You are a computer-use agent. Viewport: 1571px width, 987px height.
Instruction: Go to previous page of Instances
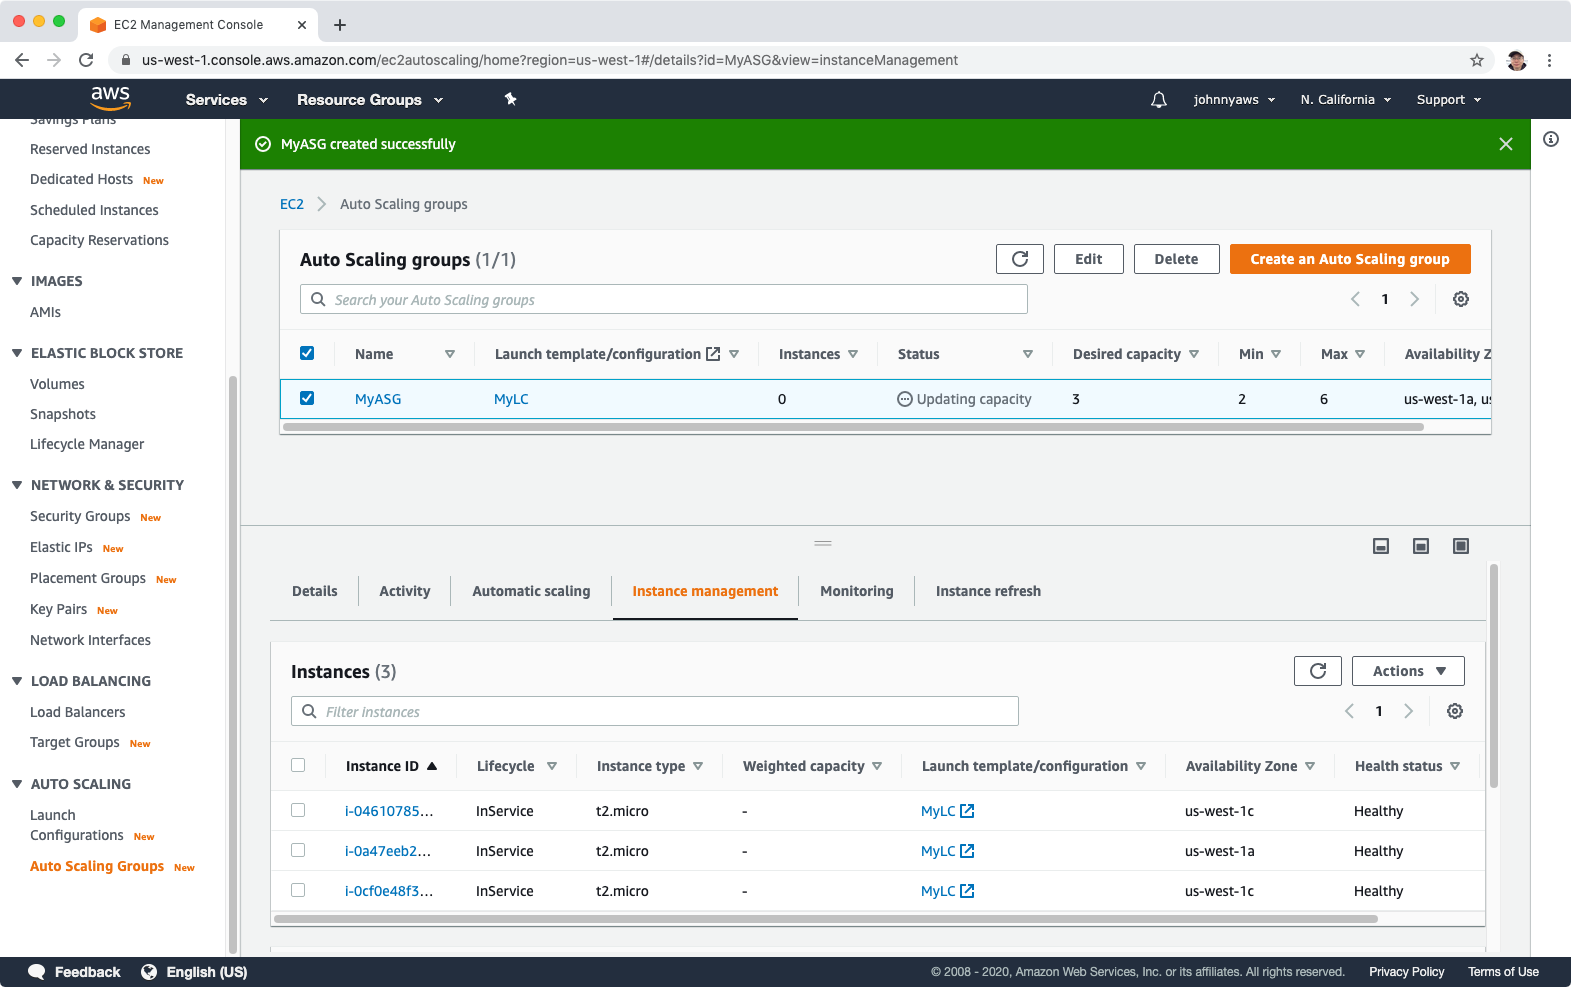tap(1350, 711)
